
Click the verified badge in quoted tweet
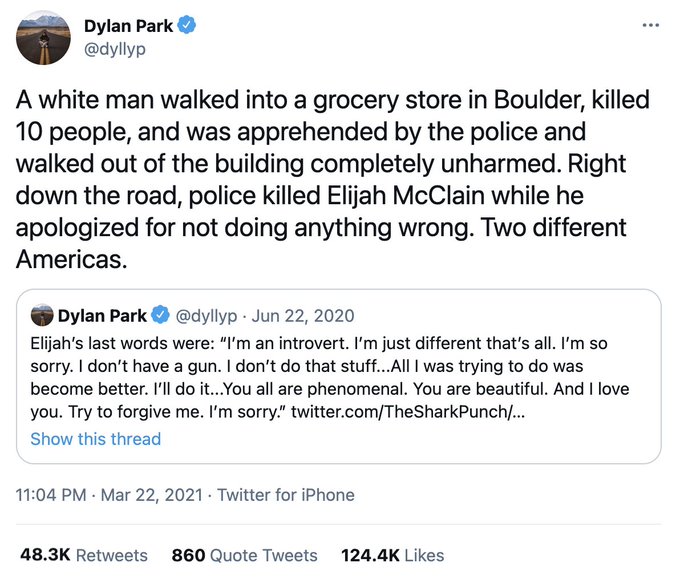pos(159,317)
